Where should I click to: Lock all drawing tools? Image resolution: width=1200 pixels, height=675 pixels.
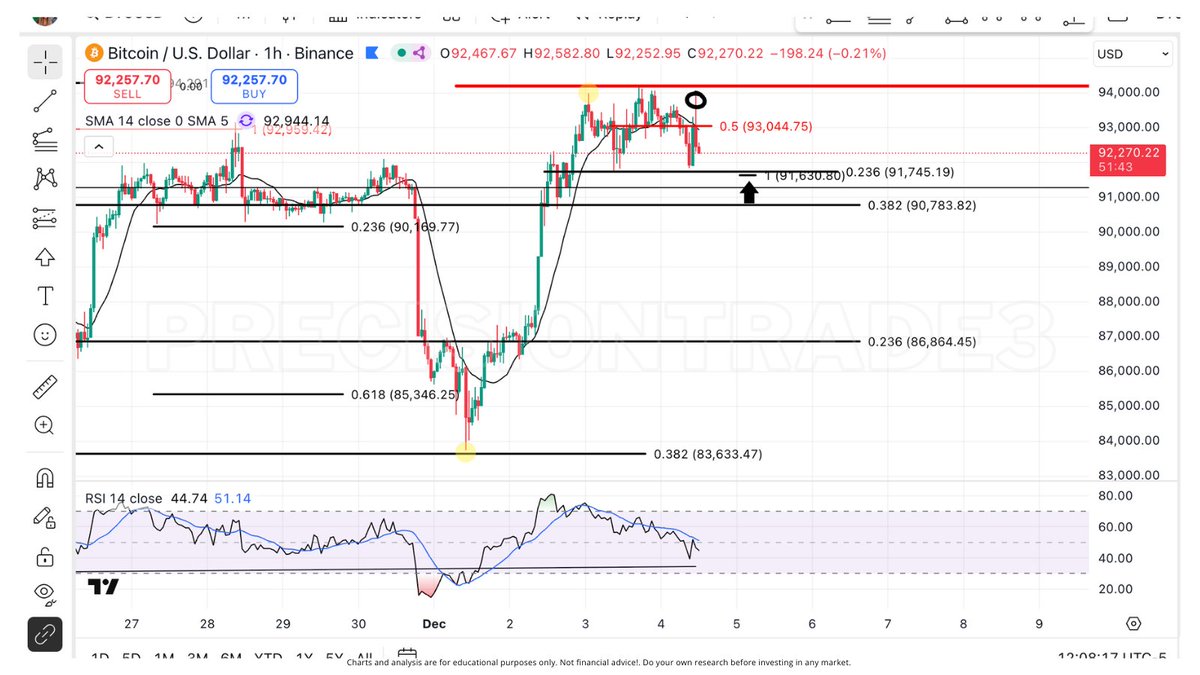coord(45,556)
